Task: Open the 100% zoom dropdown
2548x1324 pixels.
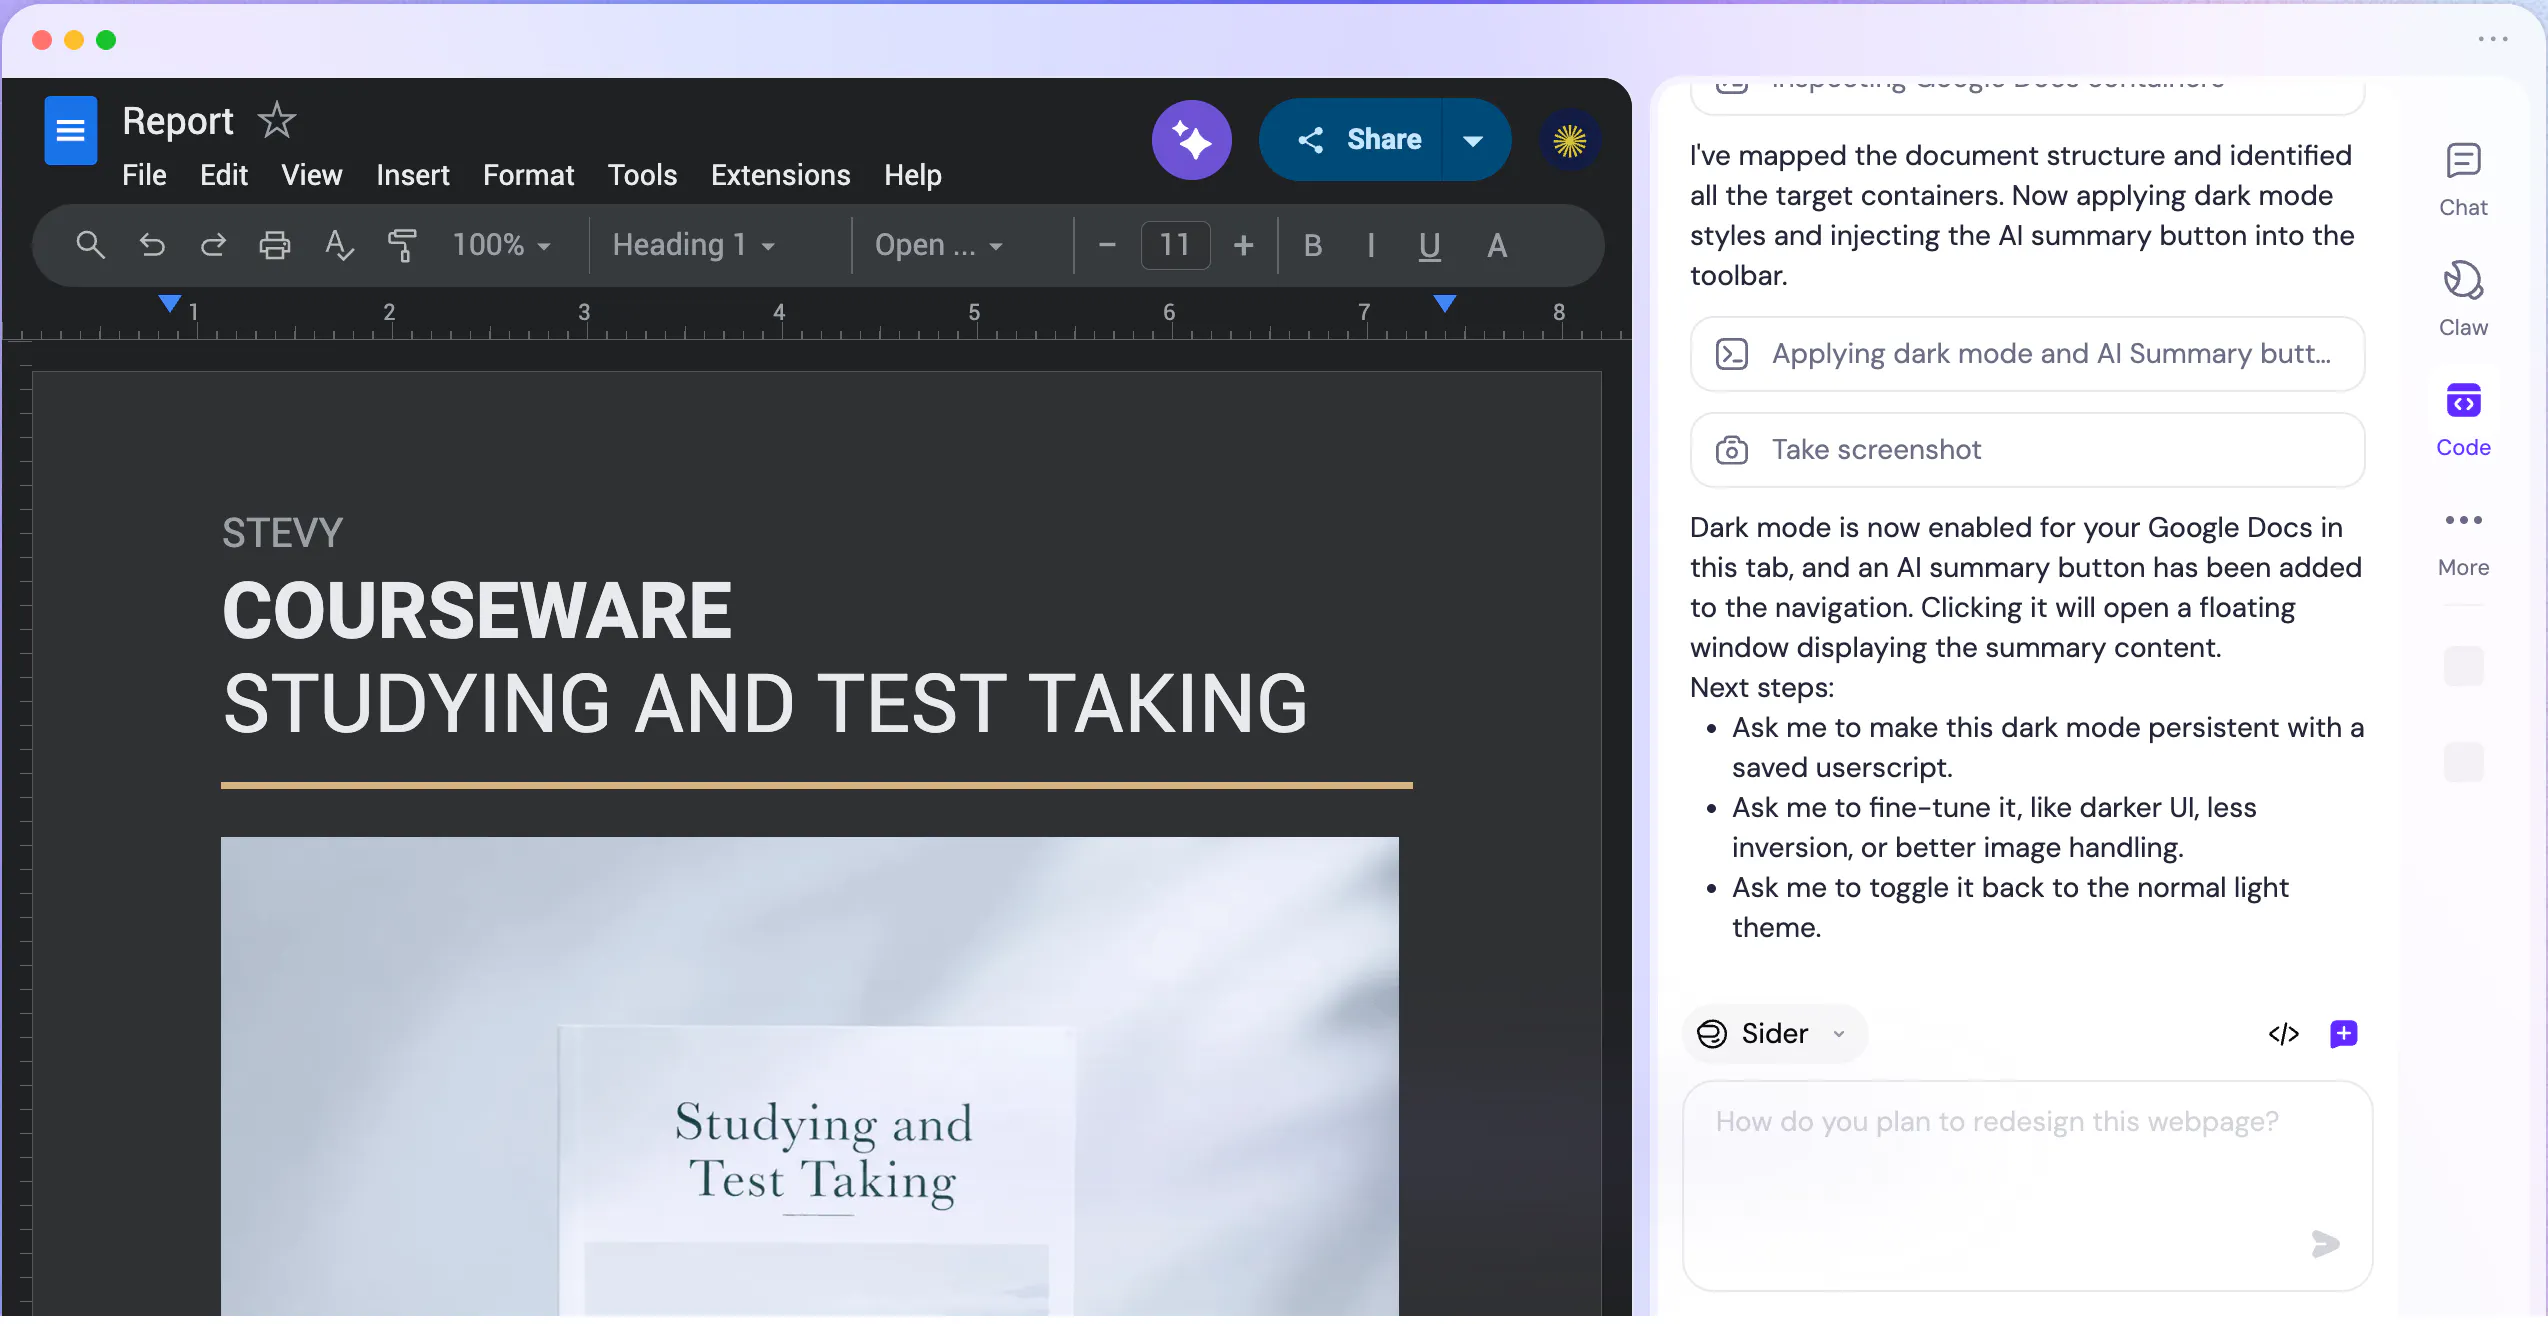Action: click(x=501, y=245)
